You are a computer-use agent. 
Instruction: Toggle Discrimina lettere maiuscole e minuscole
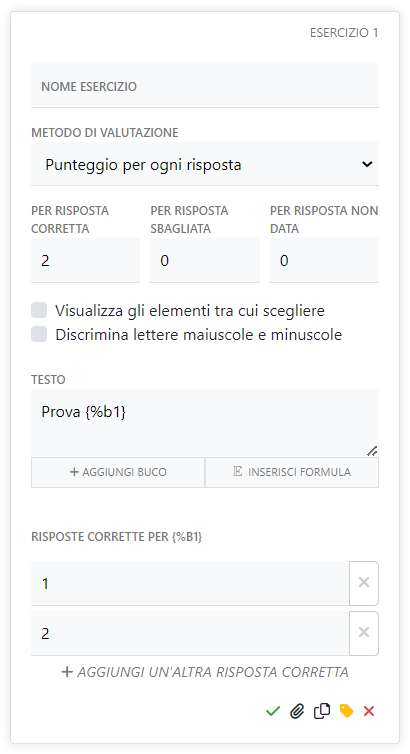pyautogui.click(x=39, y=334)
